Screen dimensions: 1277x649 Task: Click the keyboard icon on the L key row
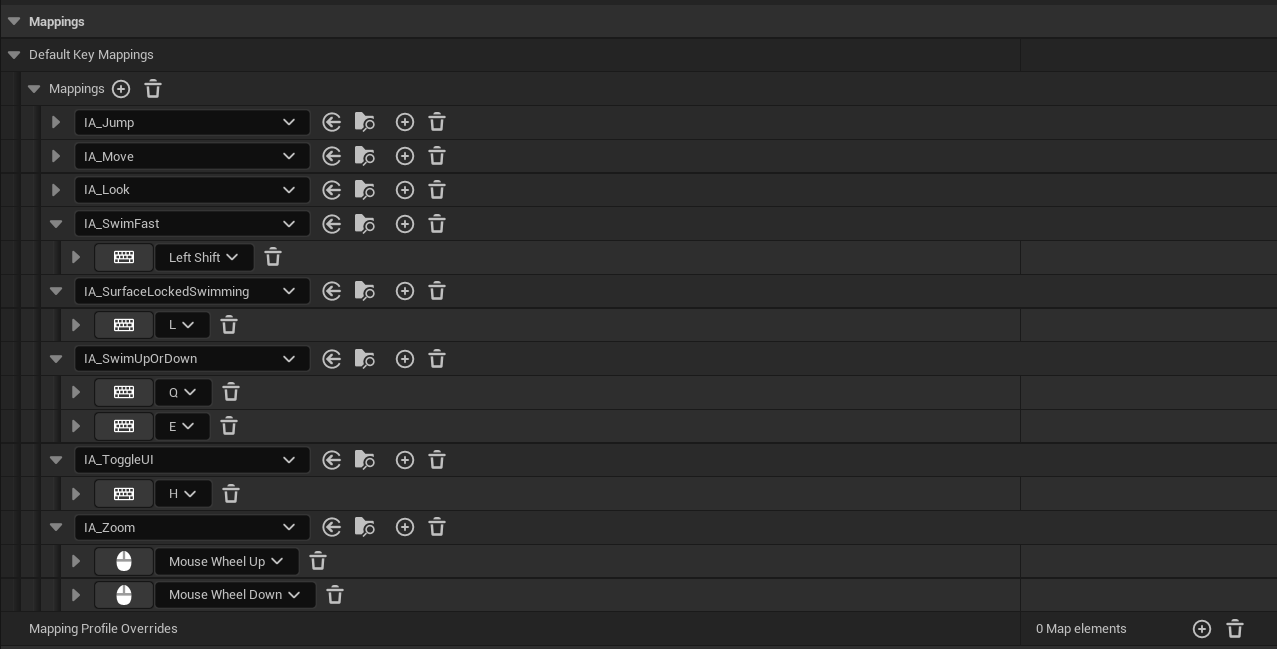point(124,324)
